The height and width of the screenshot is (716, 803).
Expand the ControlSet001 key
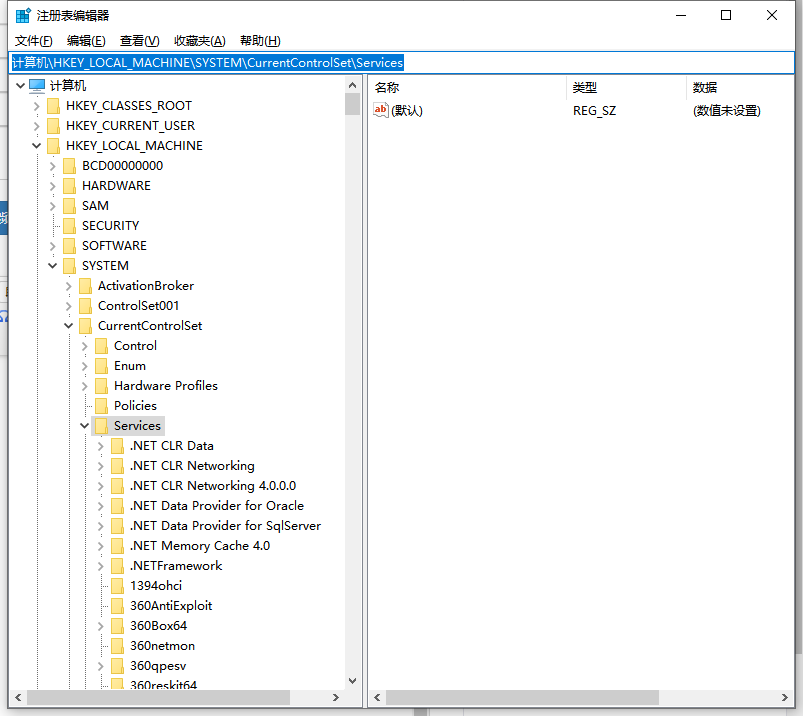pyautogui.click(x=68, y=306)
